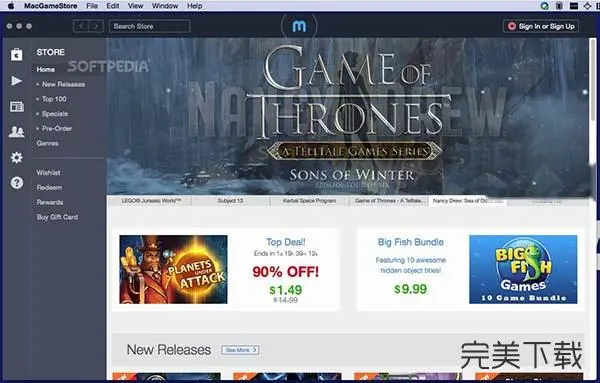600x383 pixels.
Task: Open Wishlist in the sidebar
Action: pos(48,173)
